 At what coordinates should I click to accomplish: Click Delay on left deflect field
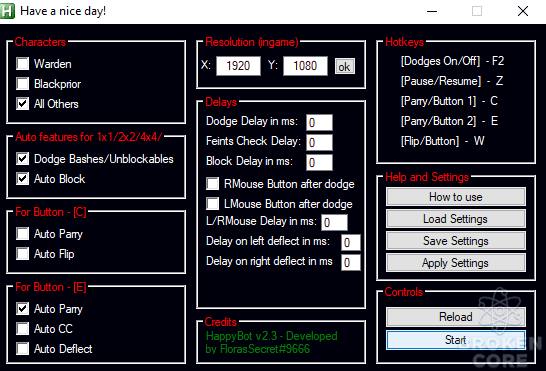(351, 243)
